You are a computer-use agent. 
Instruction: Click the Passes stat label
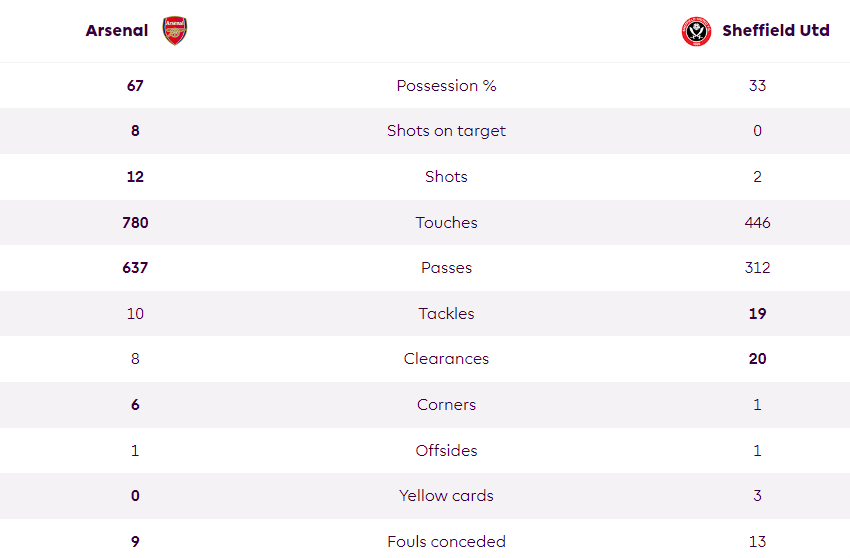pos(446,268)
